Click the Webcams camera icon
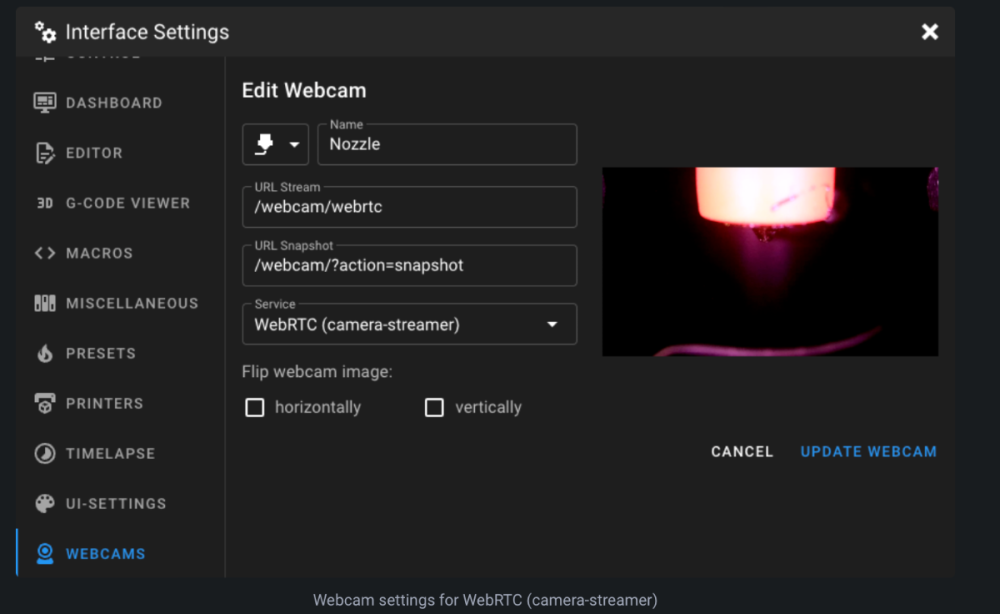Image resolution: width=1000 pixels, height=614 pixels. coord(44,552)
